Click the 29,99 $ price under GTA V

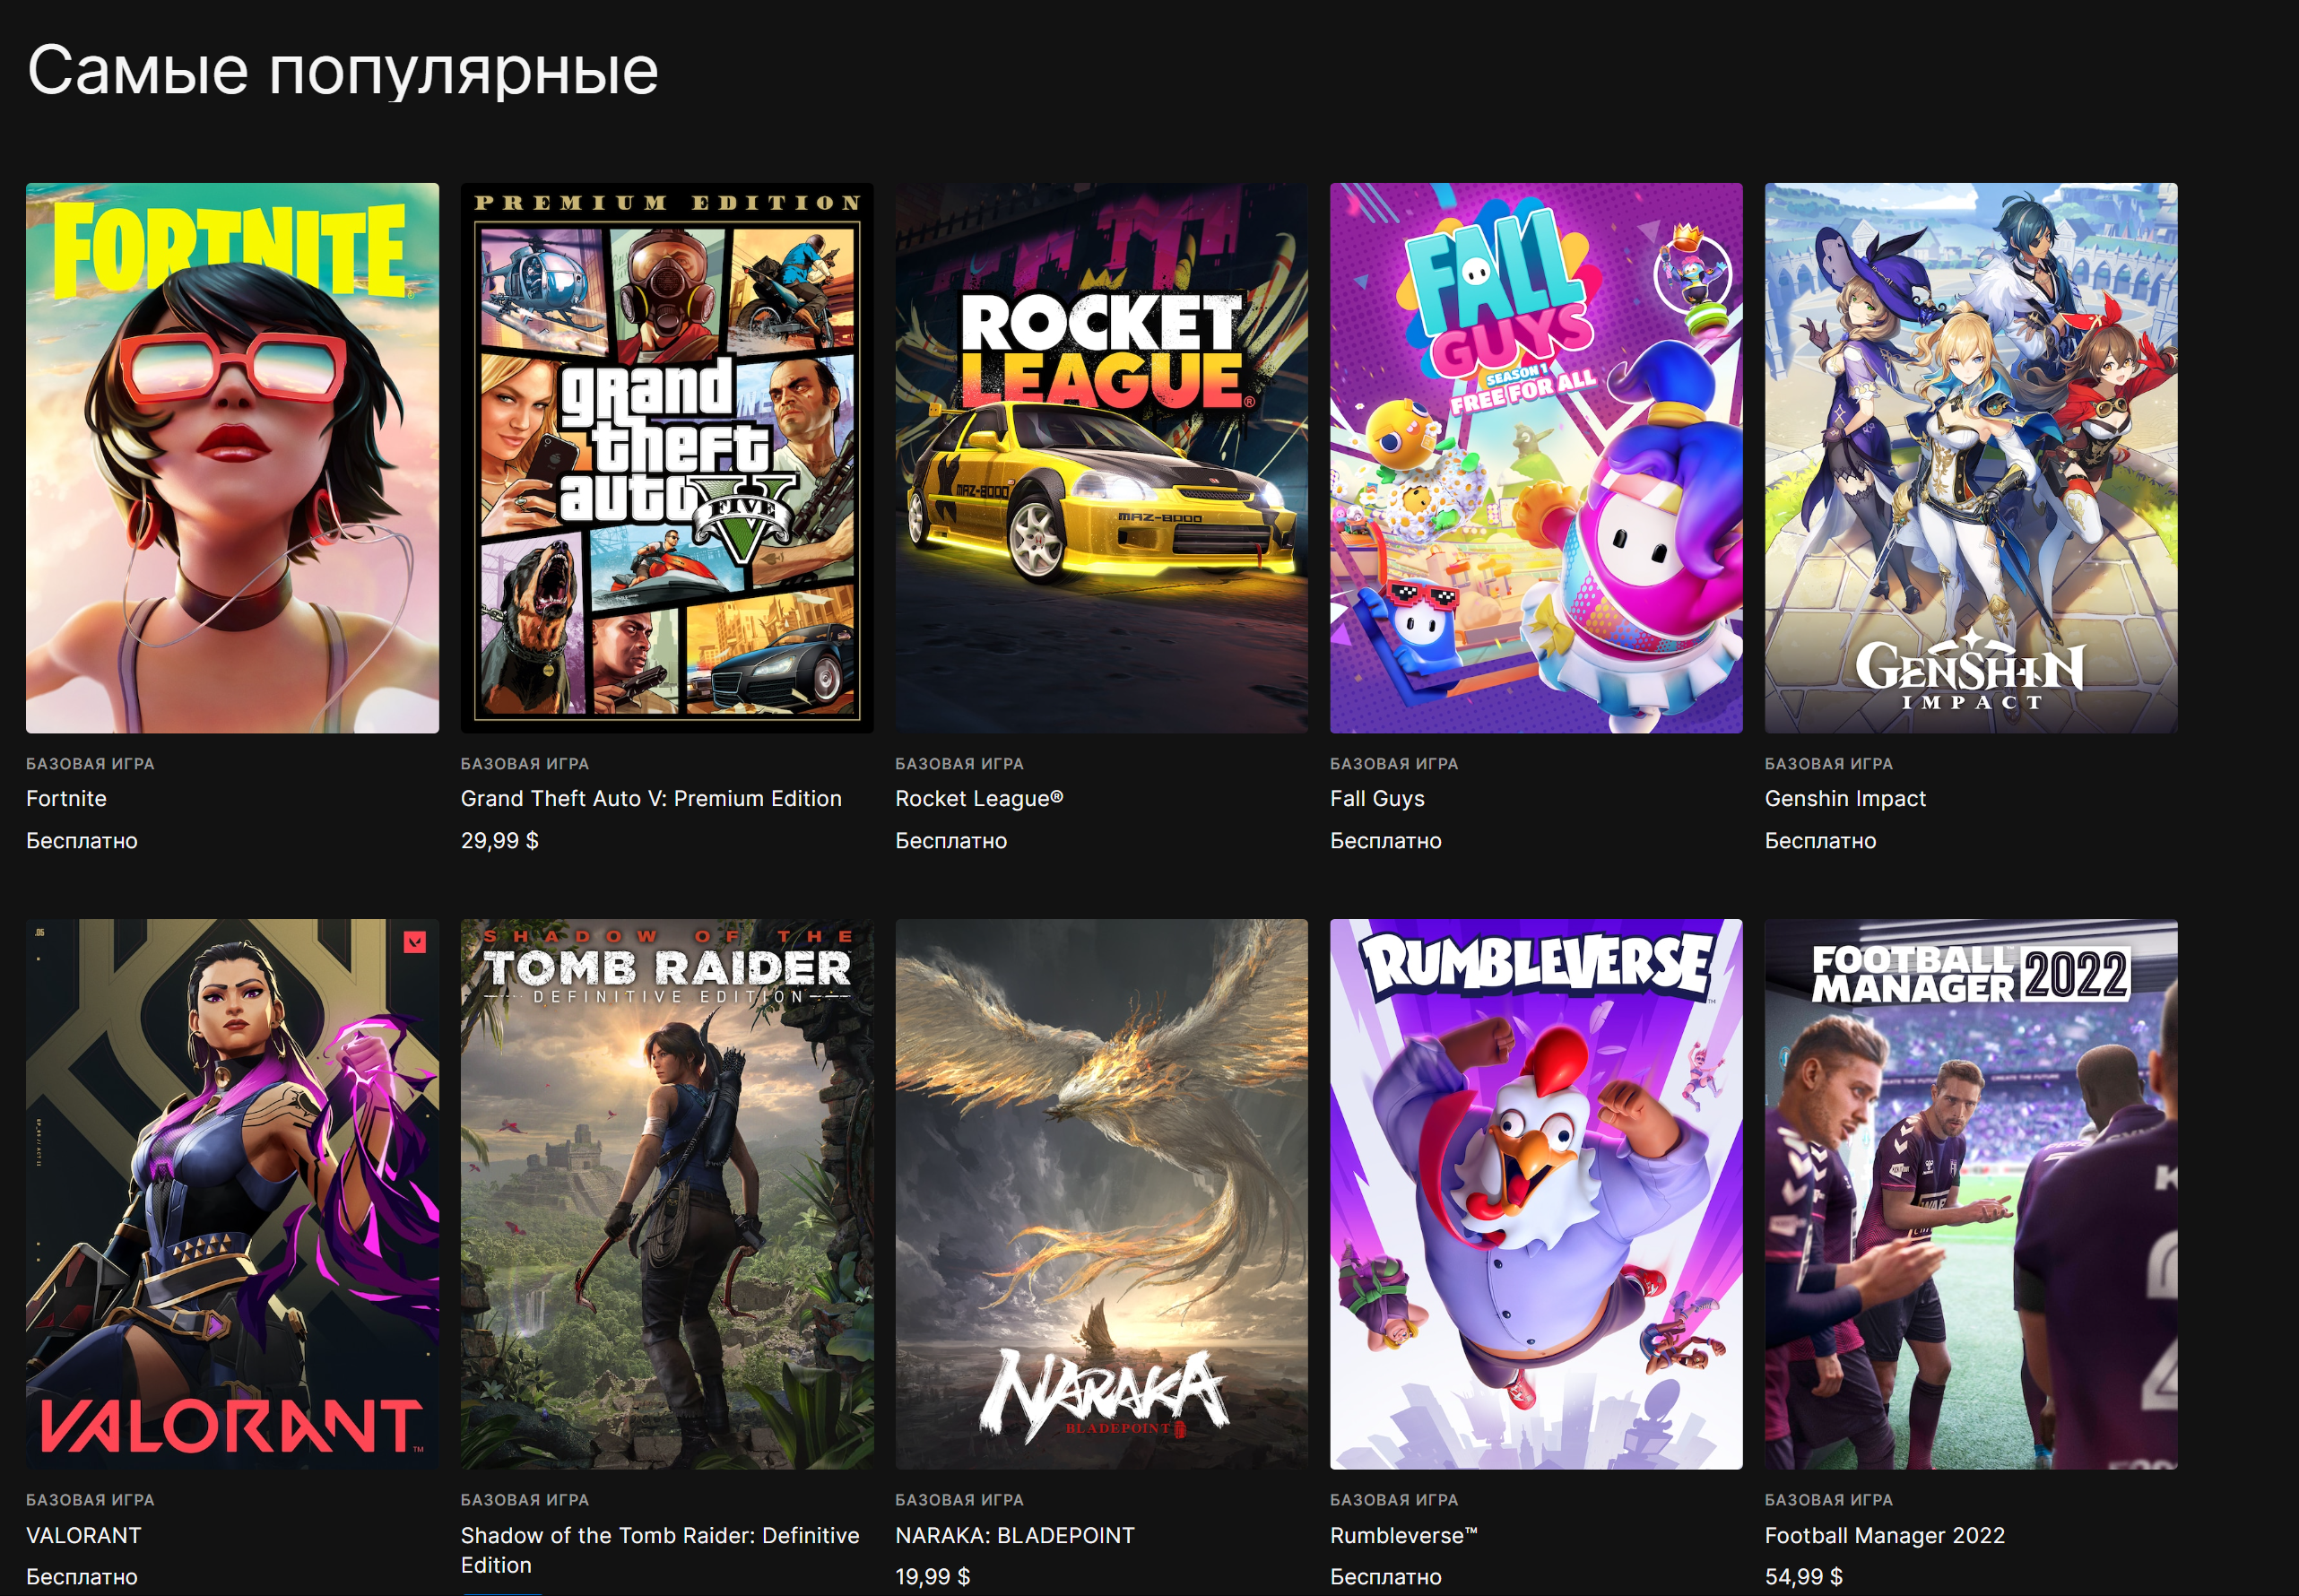point(499,840)
